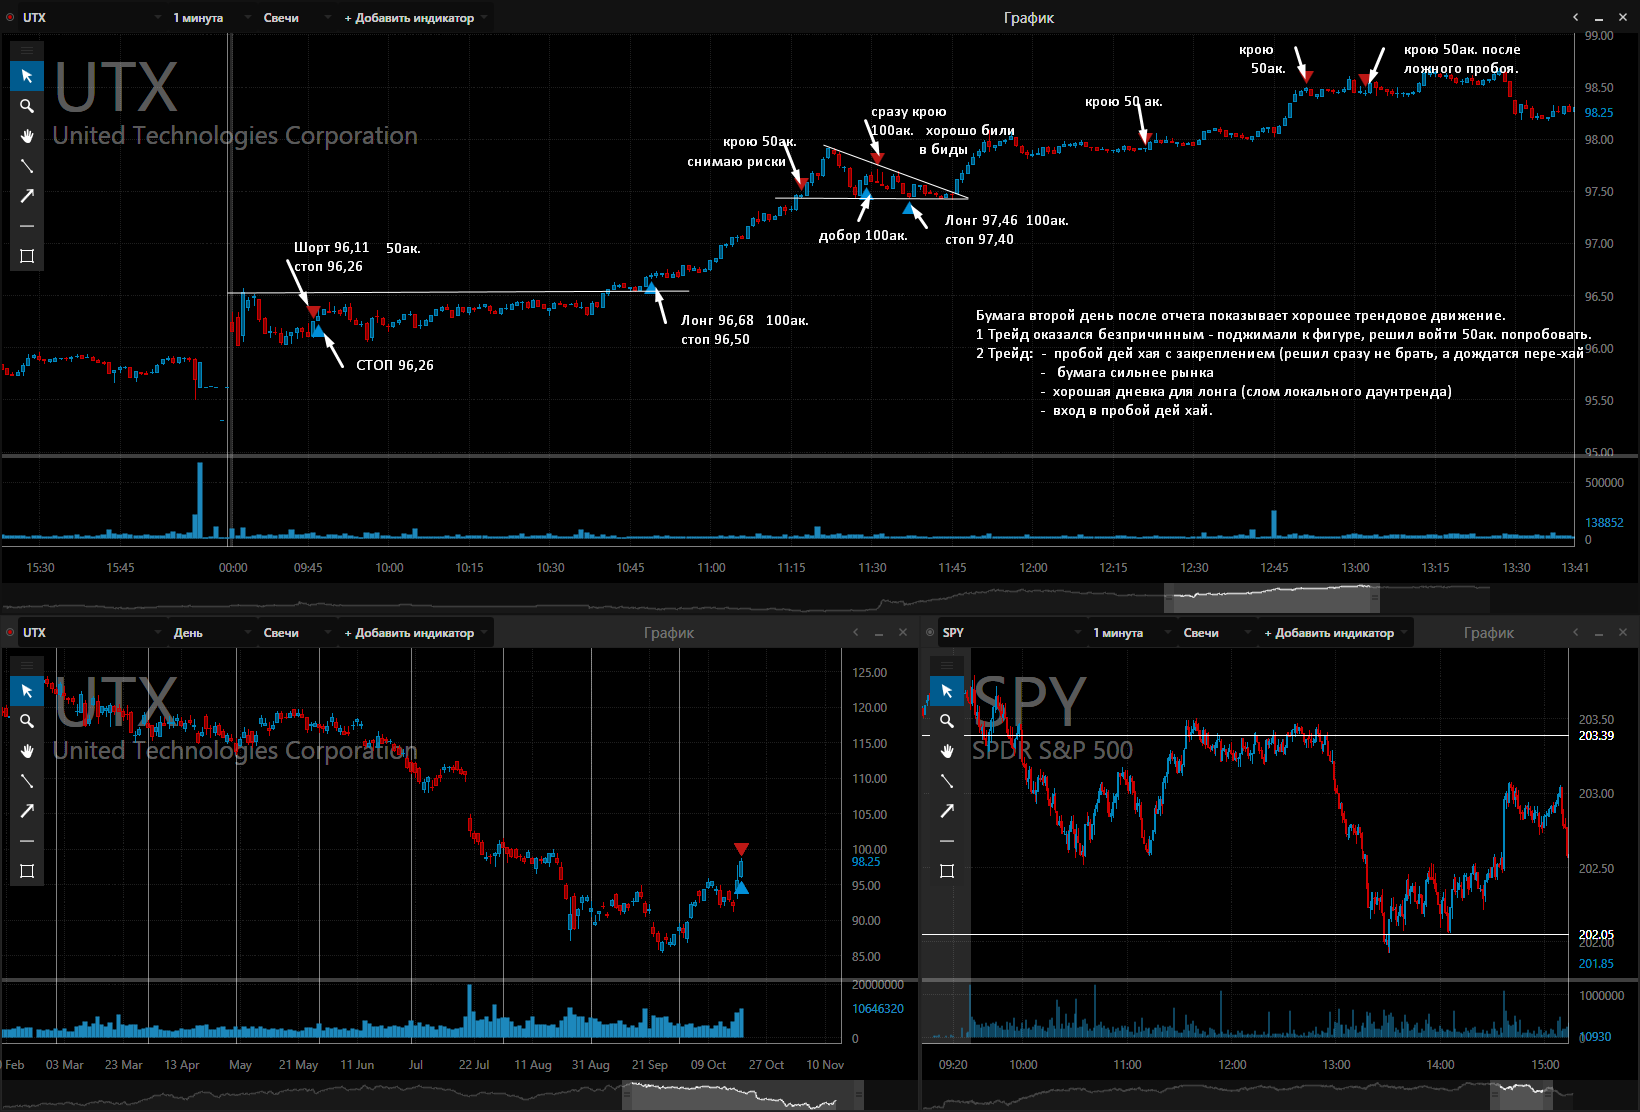Click the UTX ticker input field in the top chart
The height and width of the screenshot is (1112, 1640).
pyautogui.click(x=90, y=18)
